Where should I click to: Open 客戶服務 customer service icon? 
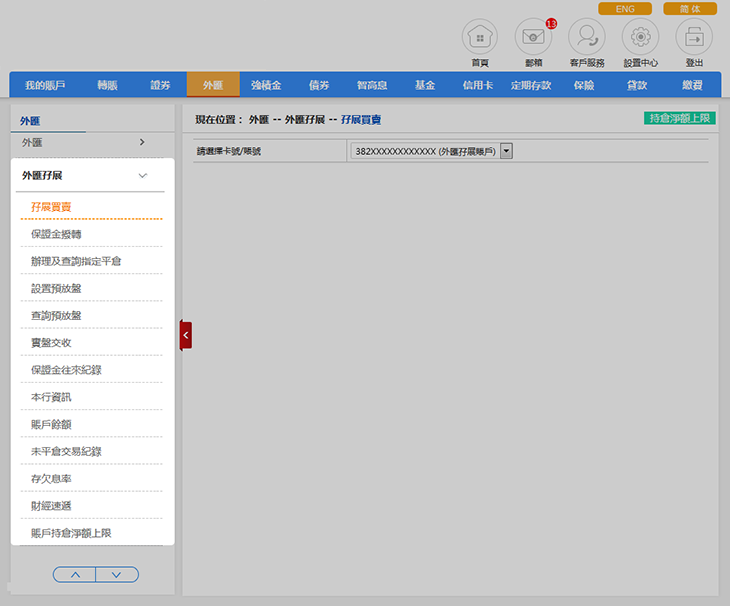point(587,38)
